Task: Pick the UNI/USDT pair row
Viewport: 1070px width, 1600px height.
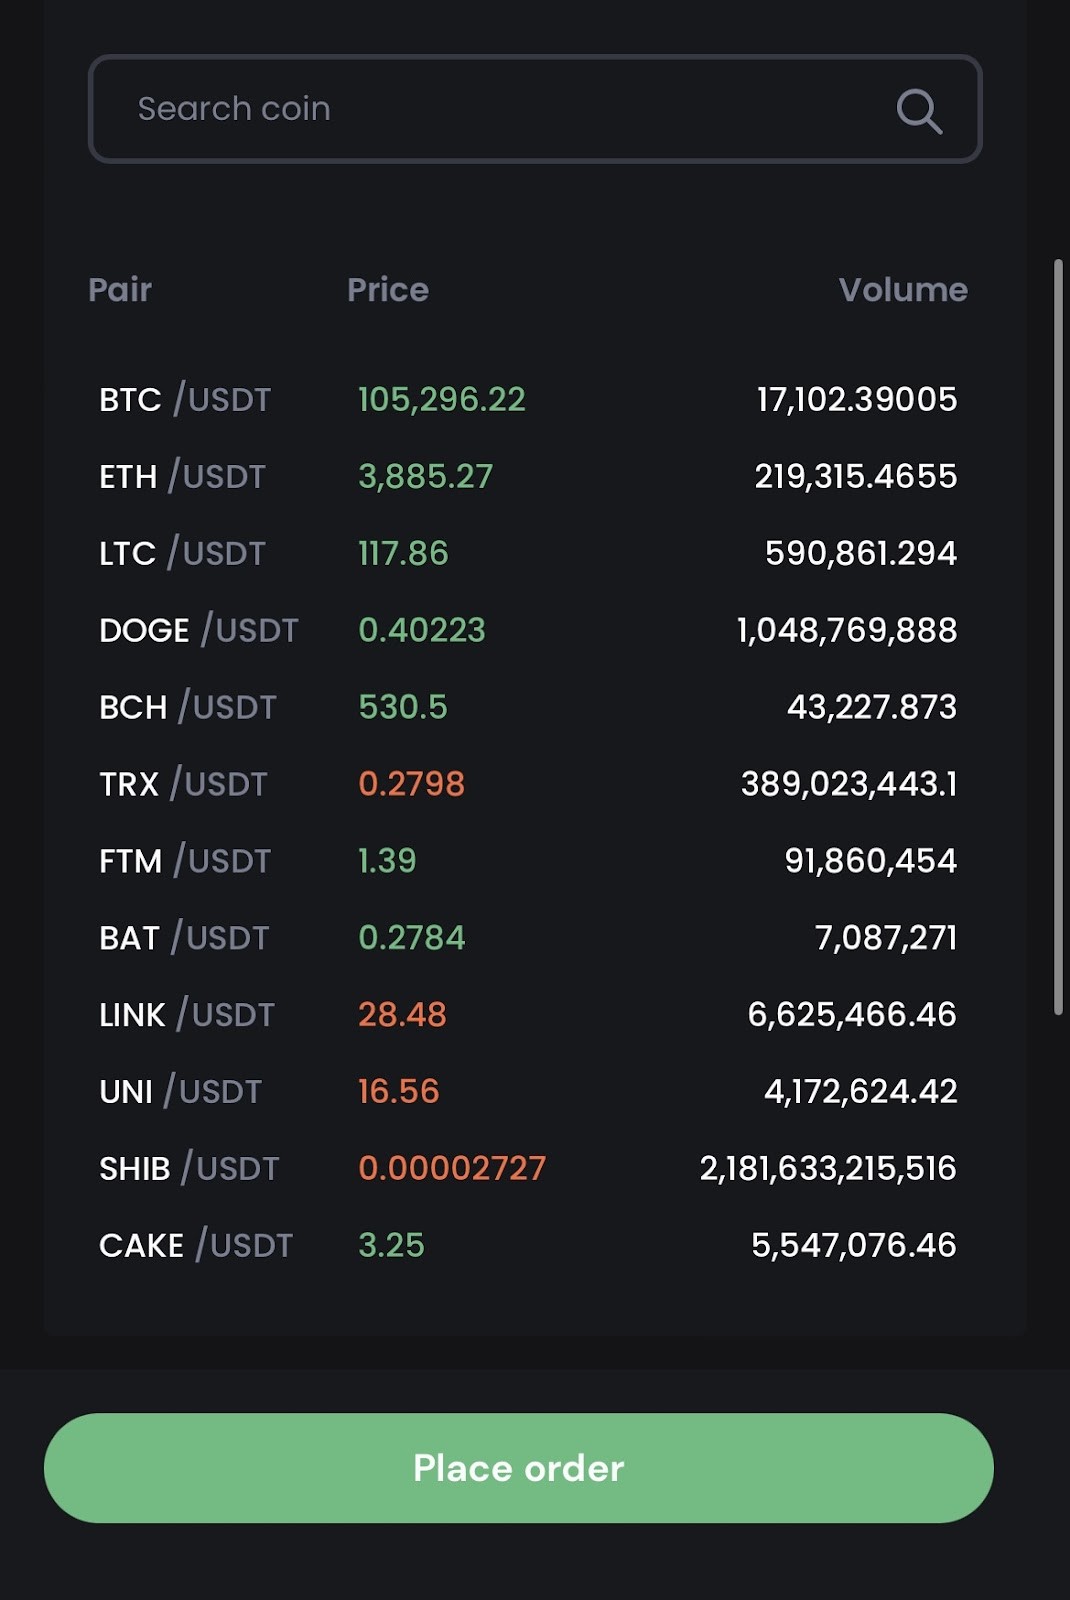Action: click(x=180, y=1092)
